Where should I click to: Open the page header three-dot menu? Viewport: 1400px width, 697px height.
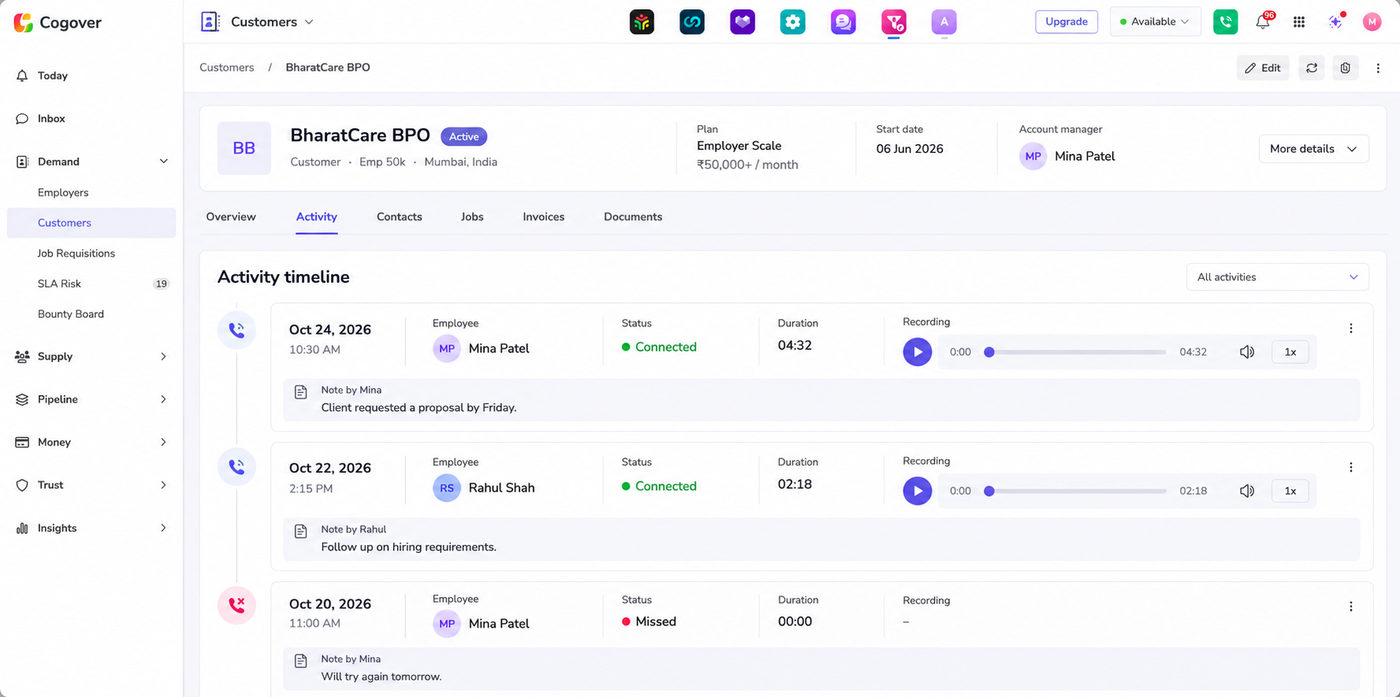point(1379,68)
